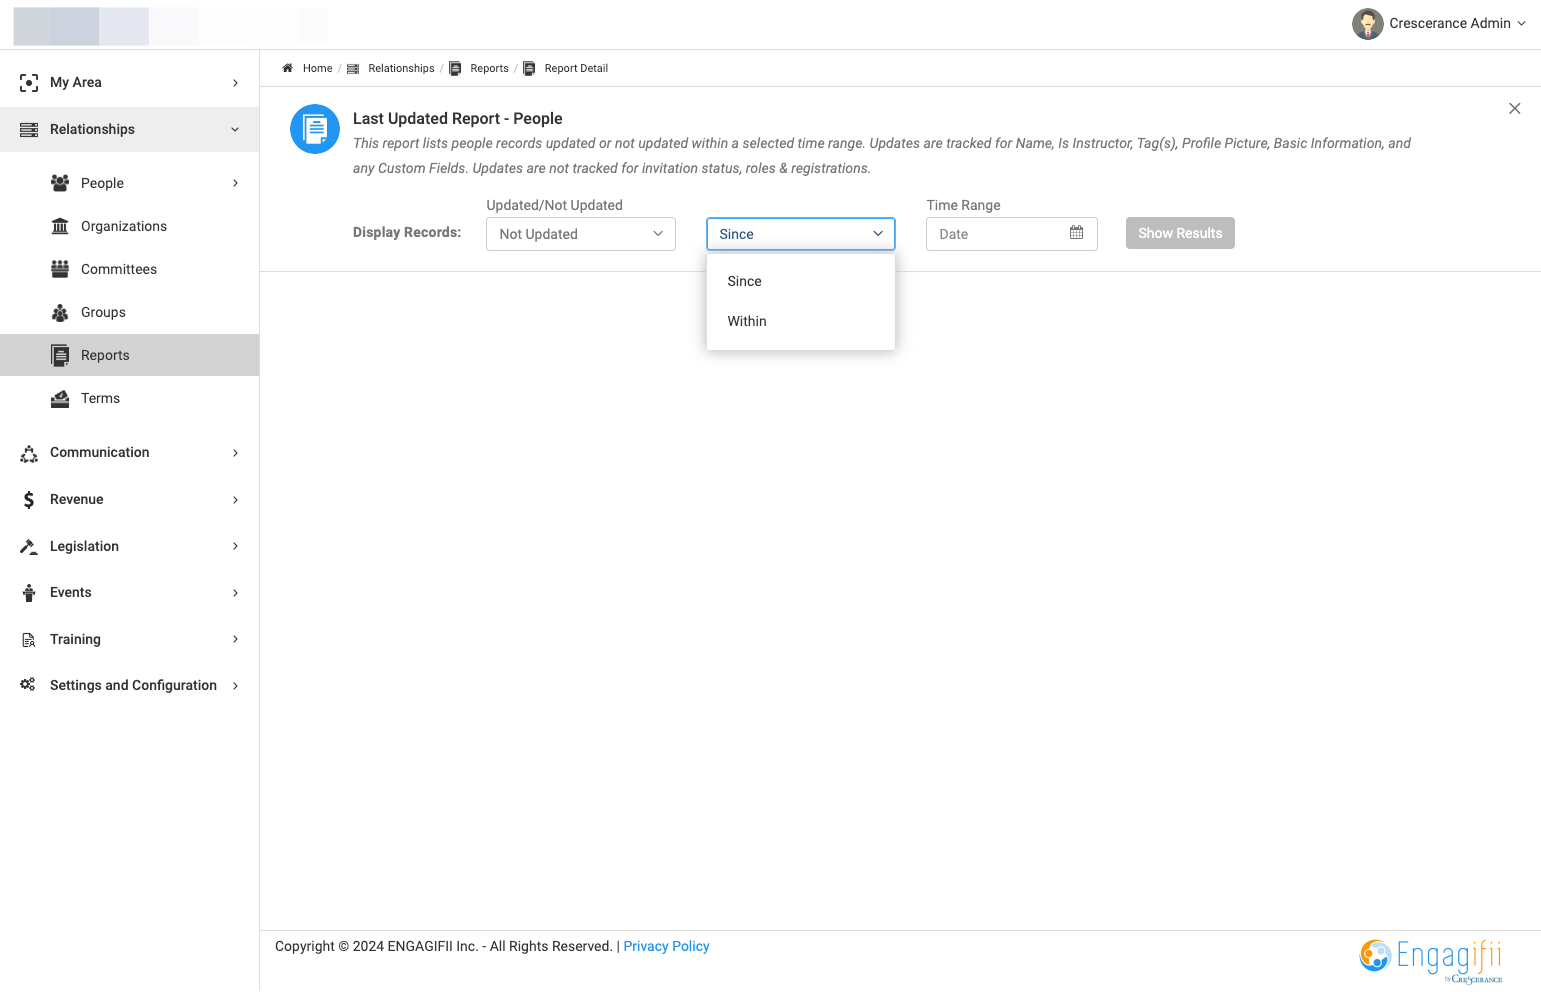Click the Terms ballot icon
Image resolution: width=1541 pixels, height=992 pixels.
coord(60,399)
